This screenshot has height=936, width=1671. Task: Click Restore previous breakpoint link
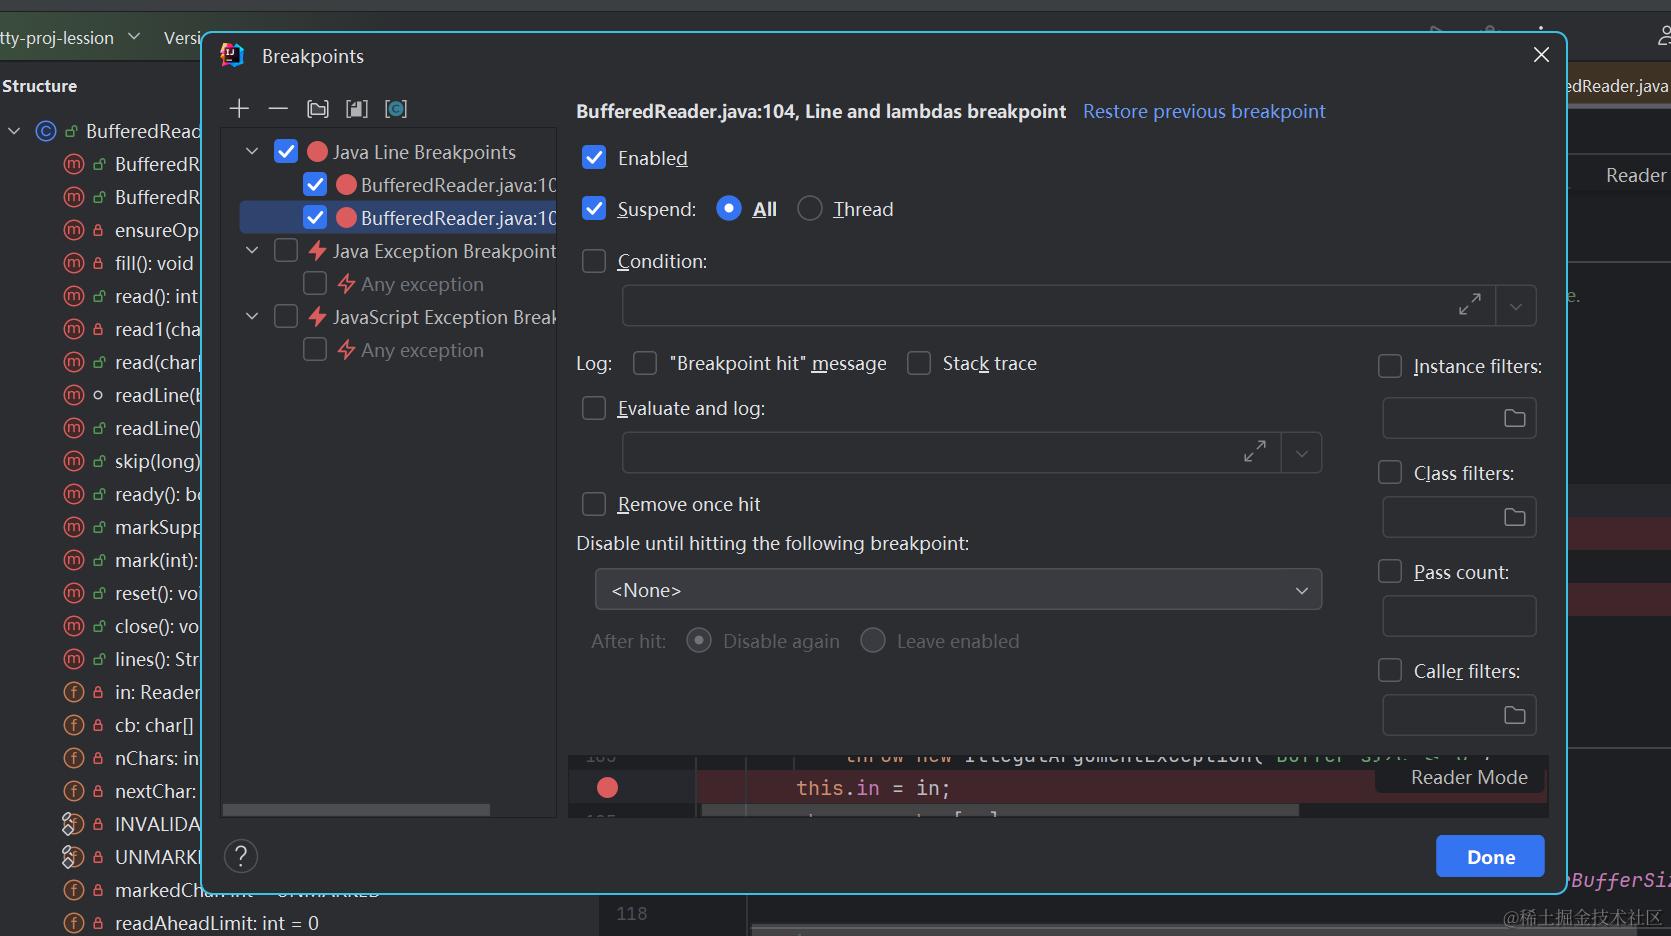pyautogui.click(x=1204, y=111)
